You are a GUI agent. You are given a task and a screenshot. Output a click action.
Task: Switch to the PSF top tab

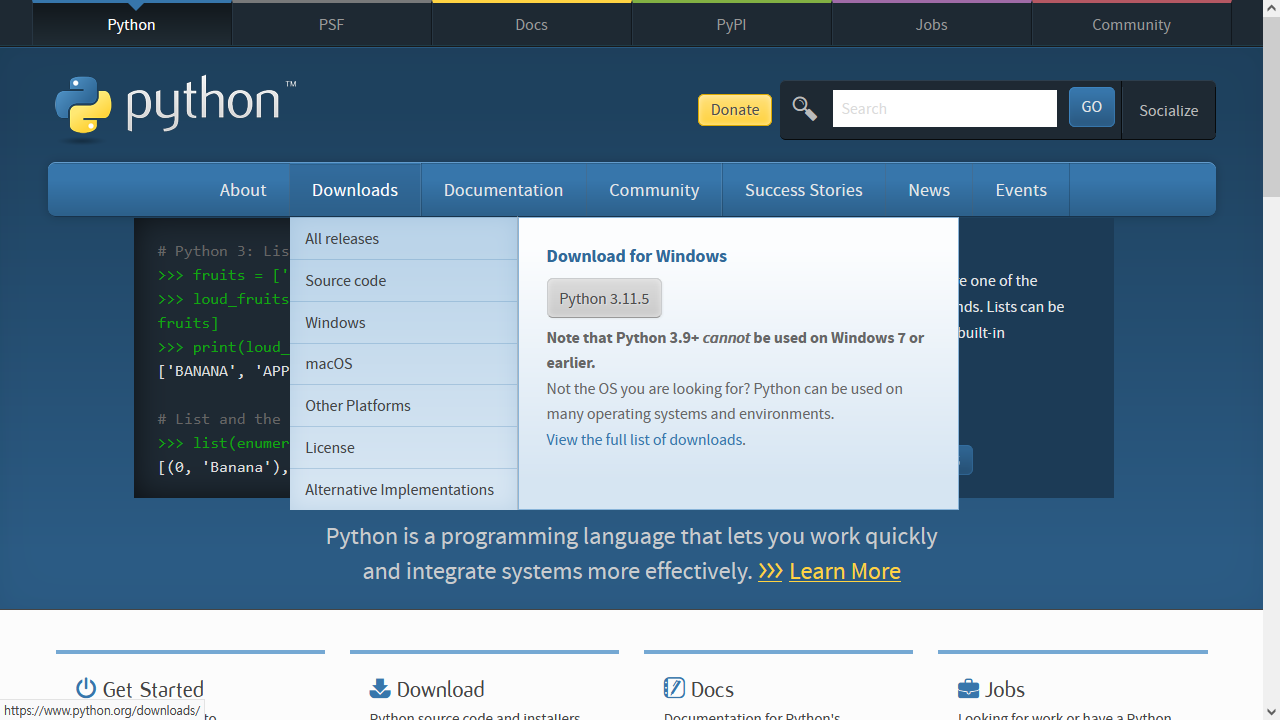(x=332, y=24)
